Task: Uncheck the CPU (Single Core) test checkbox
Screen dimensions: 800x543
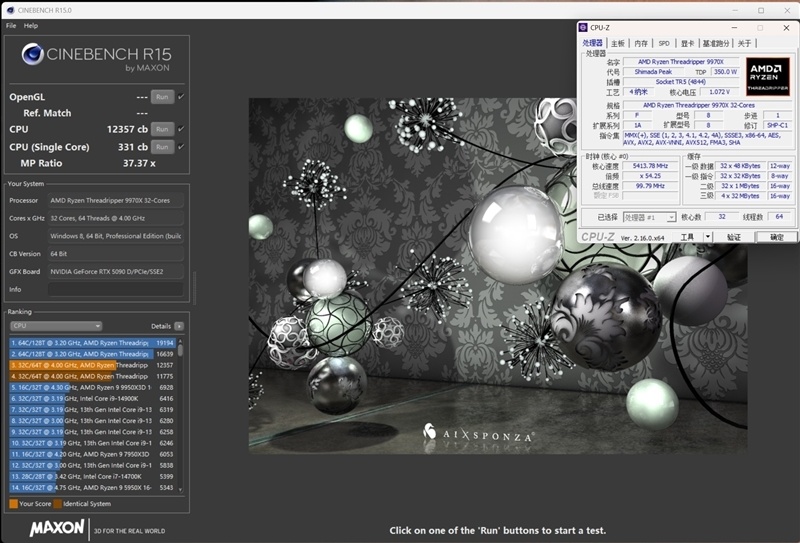Action: (x=181, y=147)
